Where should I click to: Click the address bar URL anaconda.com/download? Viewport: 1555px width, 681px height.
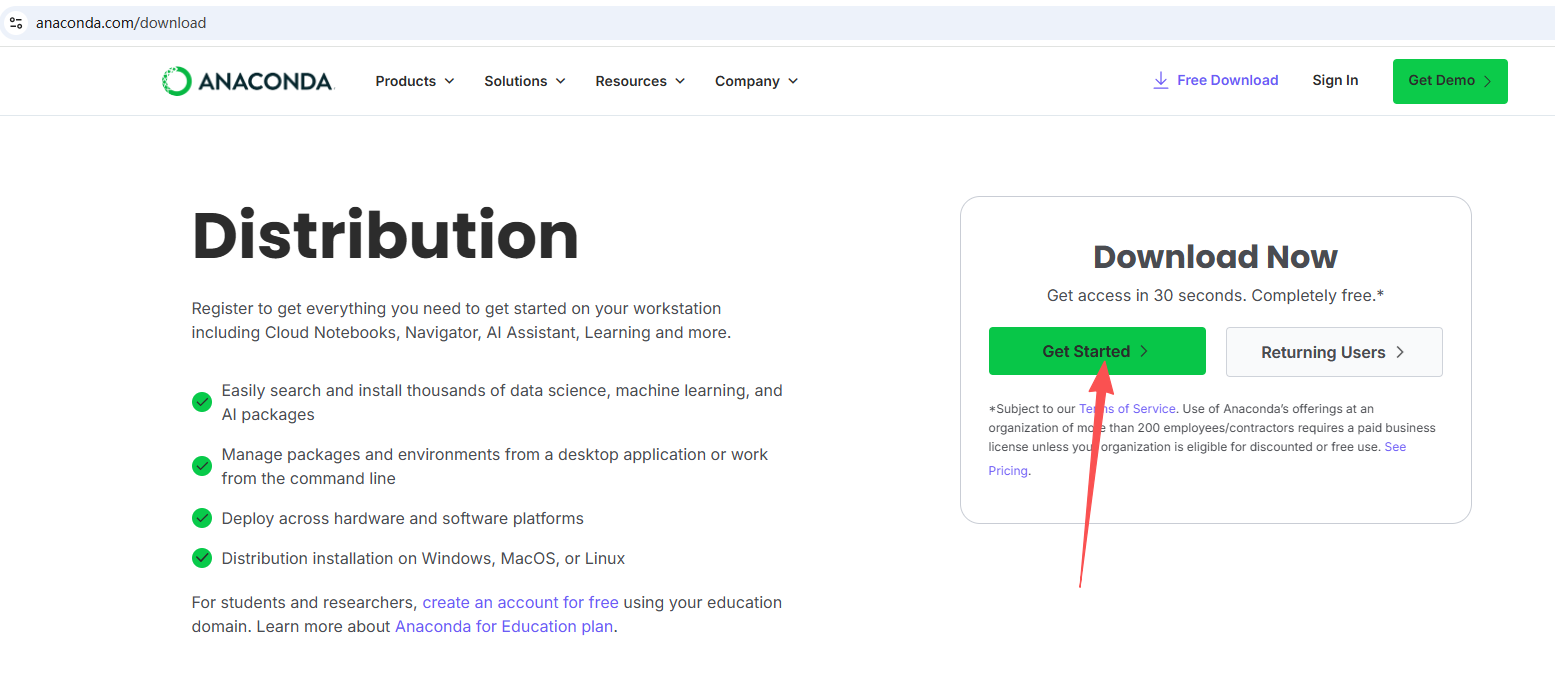[121, 22]
